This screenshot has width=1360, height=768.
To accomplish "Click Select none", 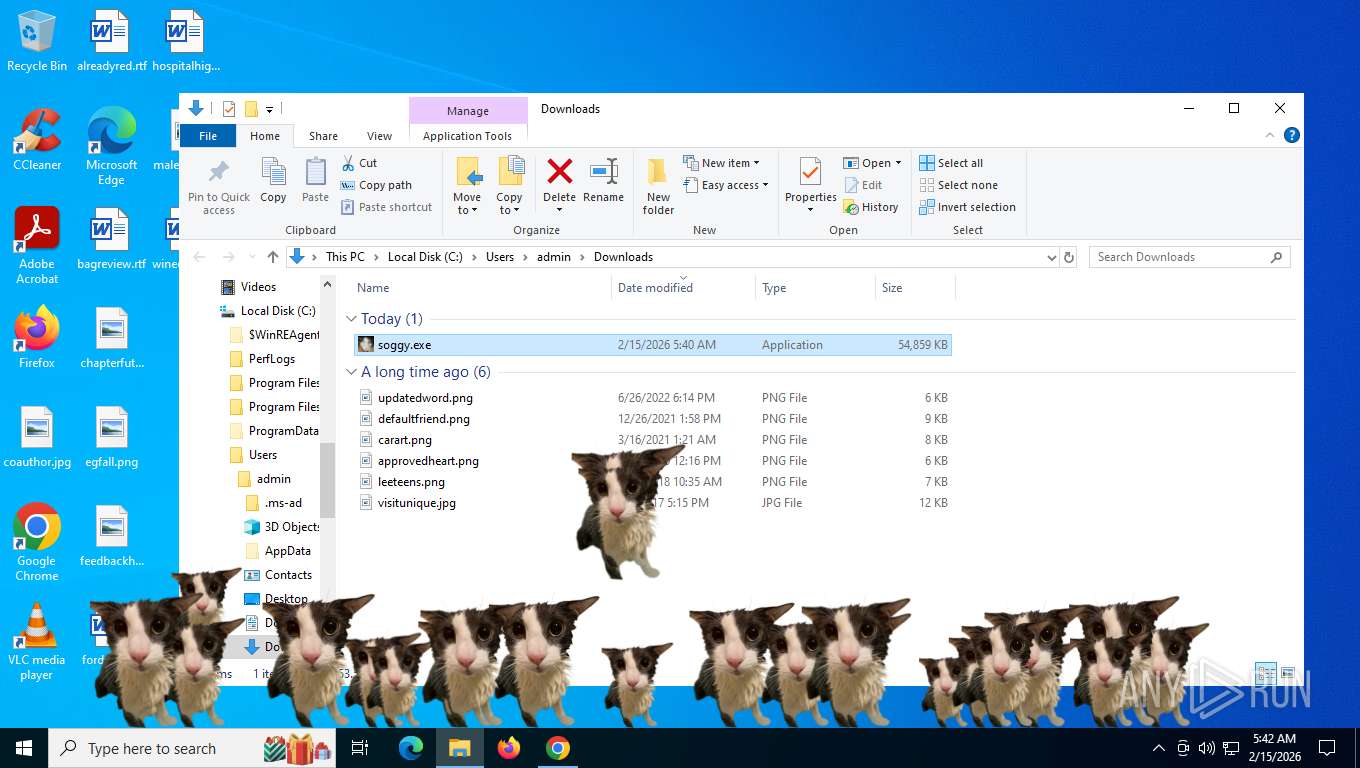I will [x=959, y=185].
